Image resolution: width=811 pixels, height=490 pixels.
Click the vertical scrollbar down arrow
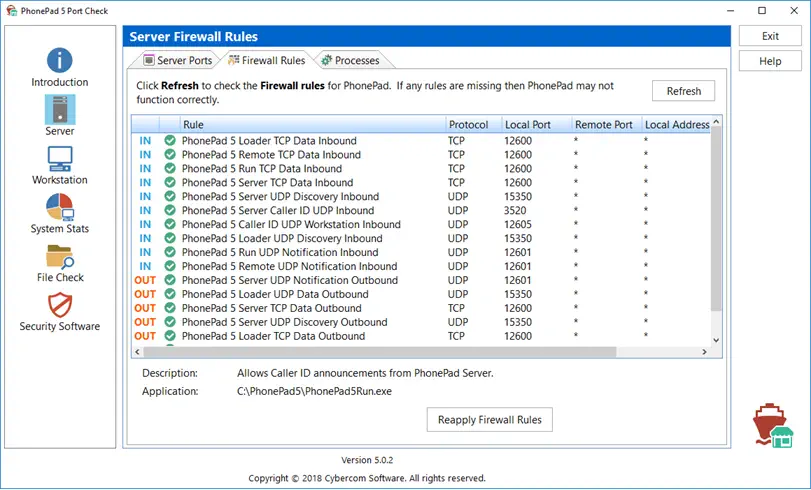coord(716,340)
